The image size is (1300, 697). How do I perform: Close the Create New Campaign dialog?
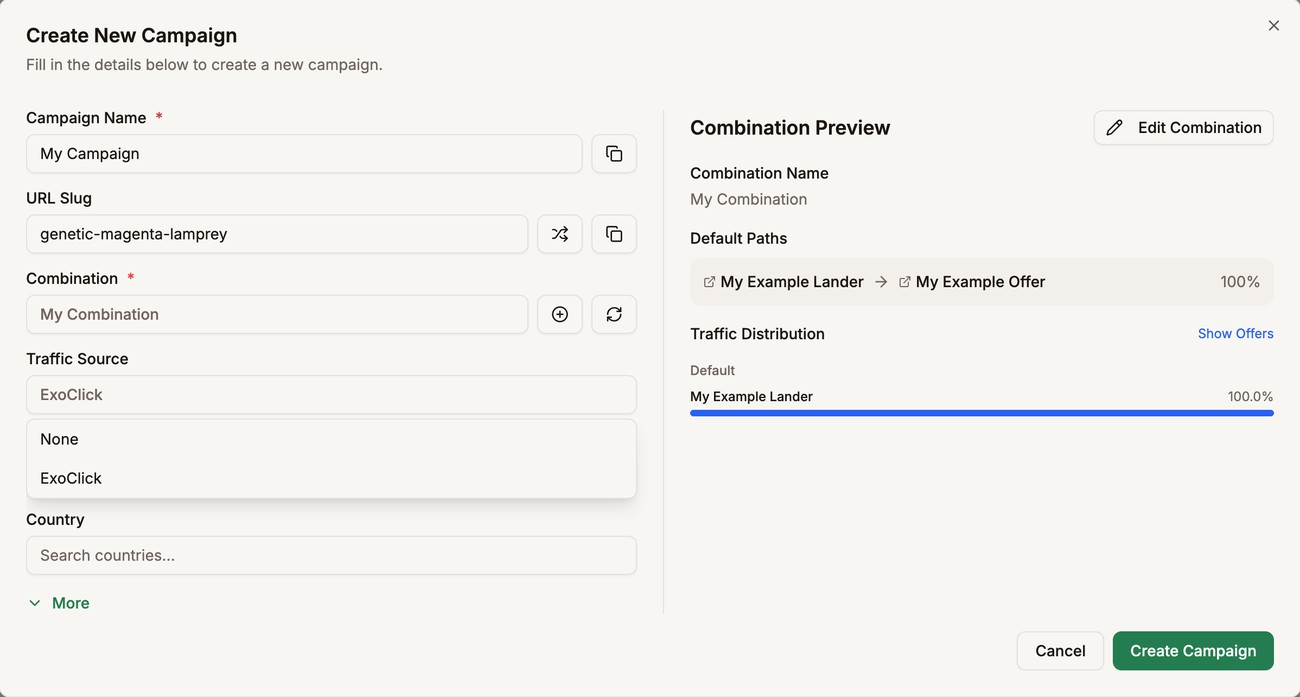pyautogui.click(x=1273, y=26)
